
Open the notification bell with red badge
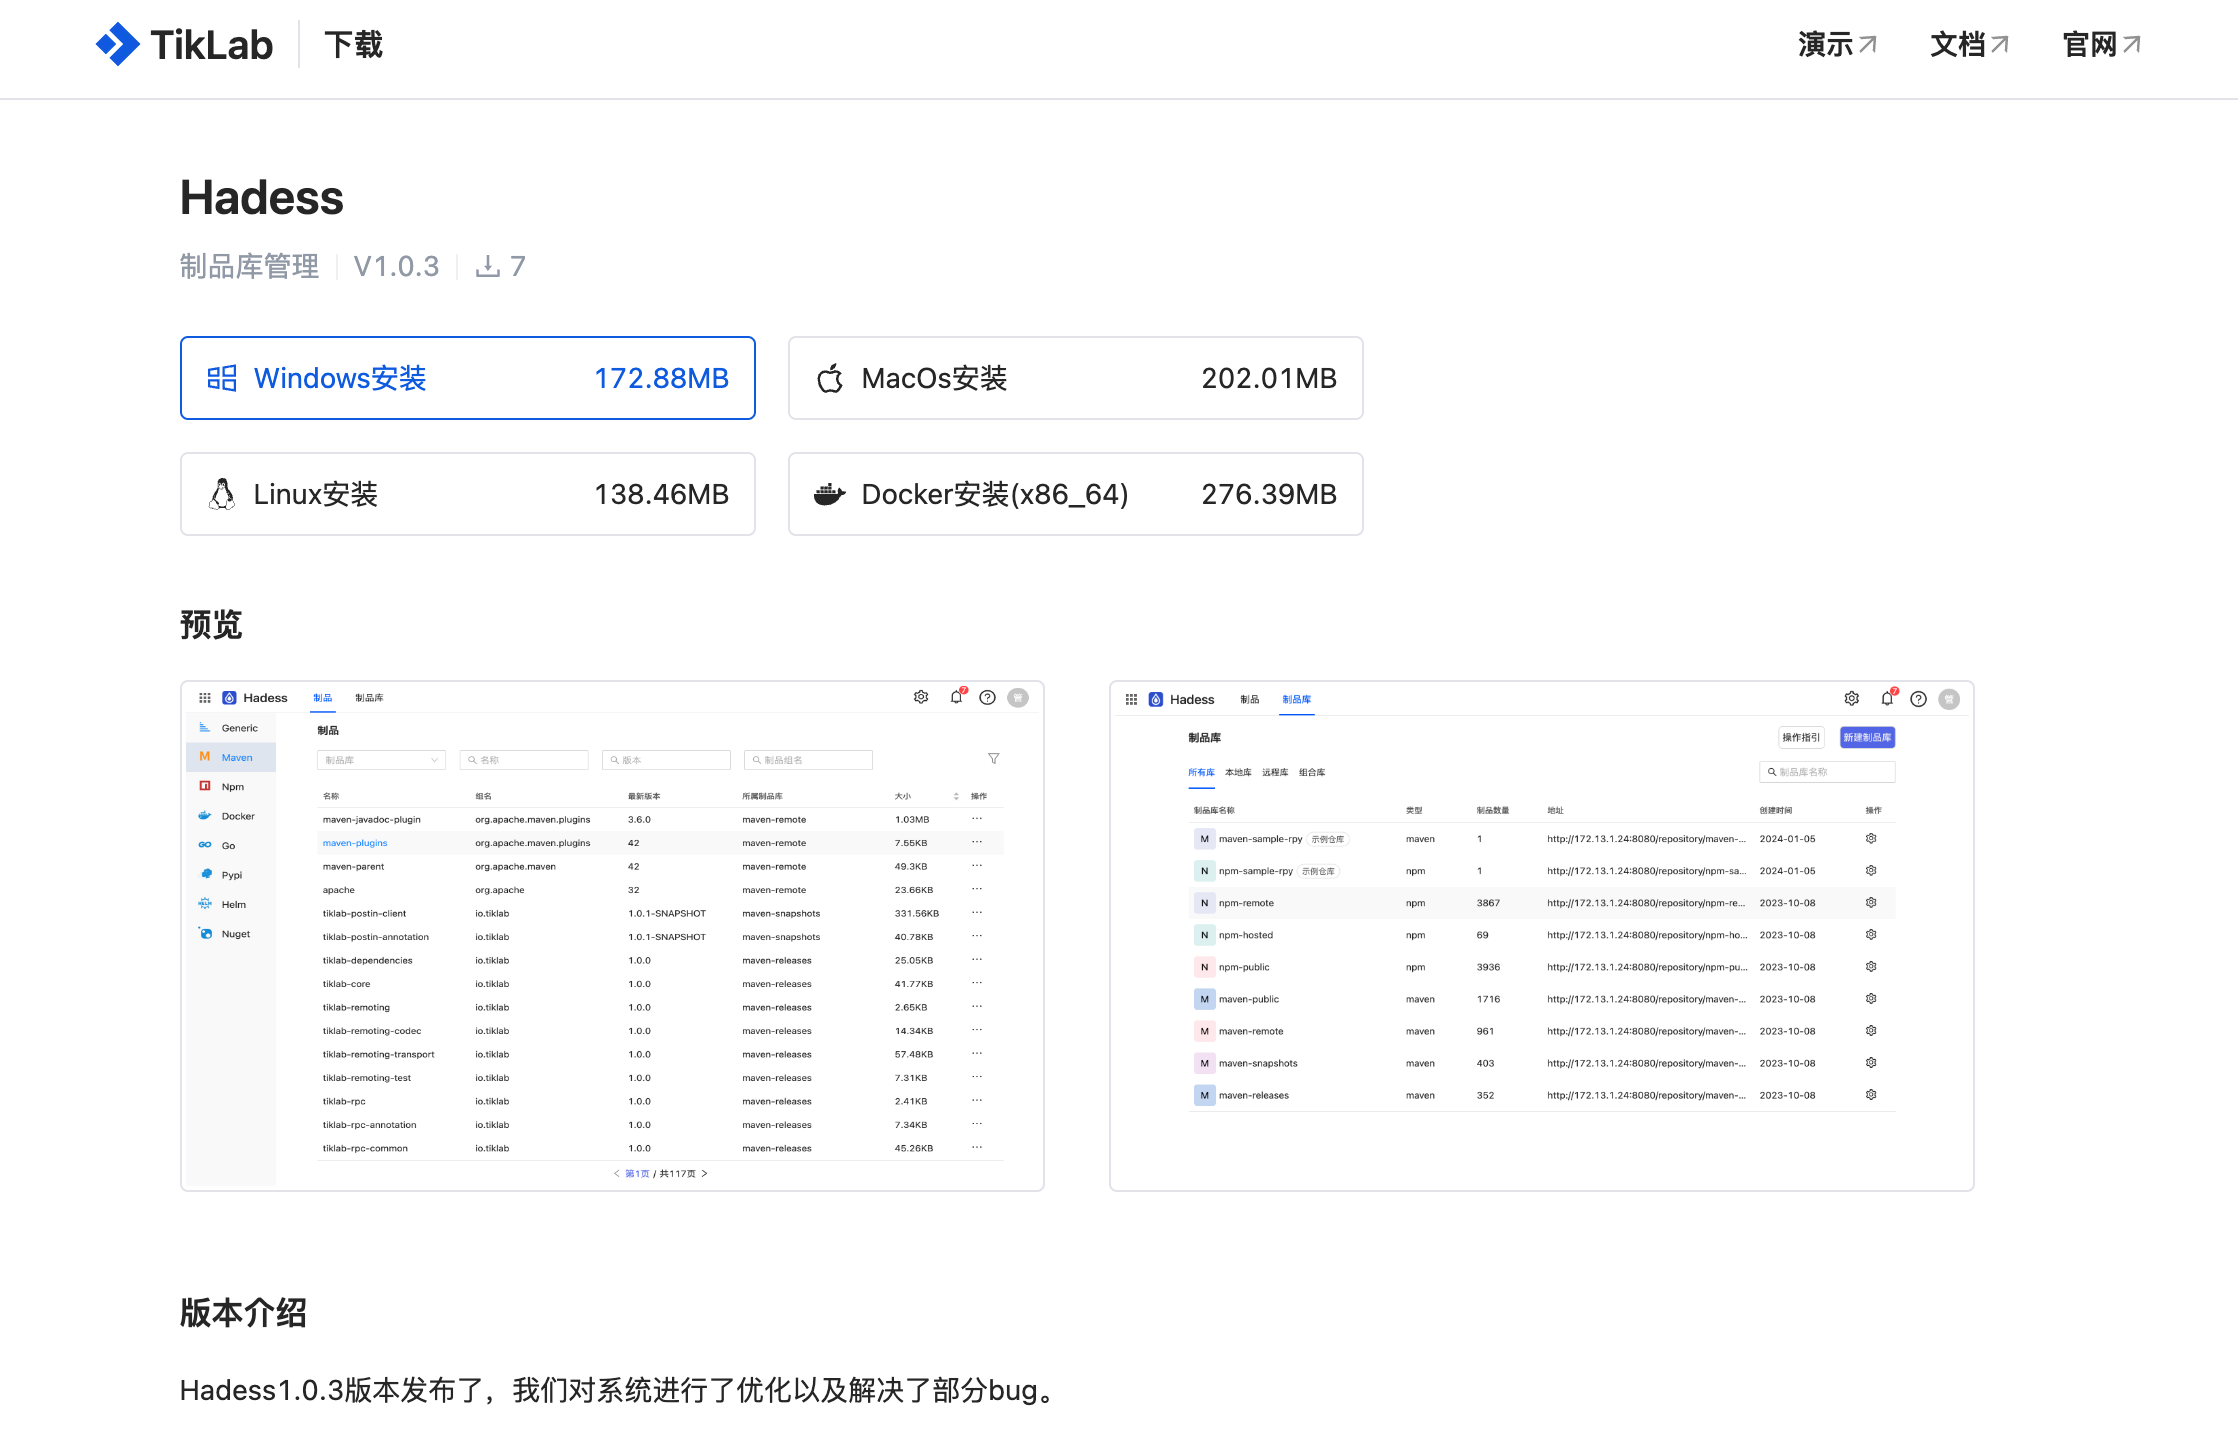click(x=956, y=697)
